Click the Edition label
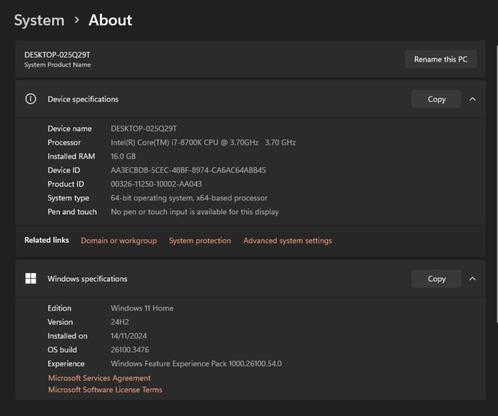Viewport: 498px width, 416px height. tap(59, 308)
